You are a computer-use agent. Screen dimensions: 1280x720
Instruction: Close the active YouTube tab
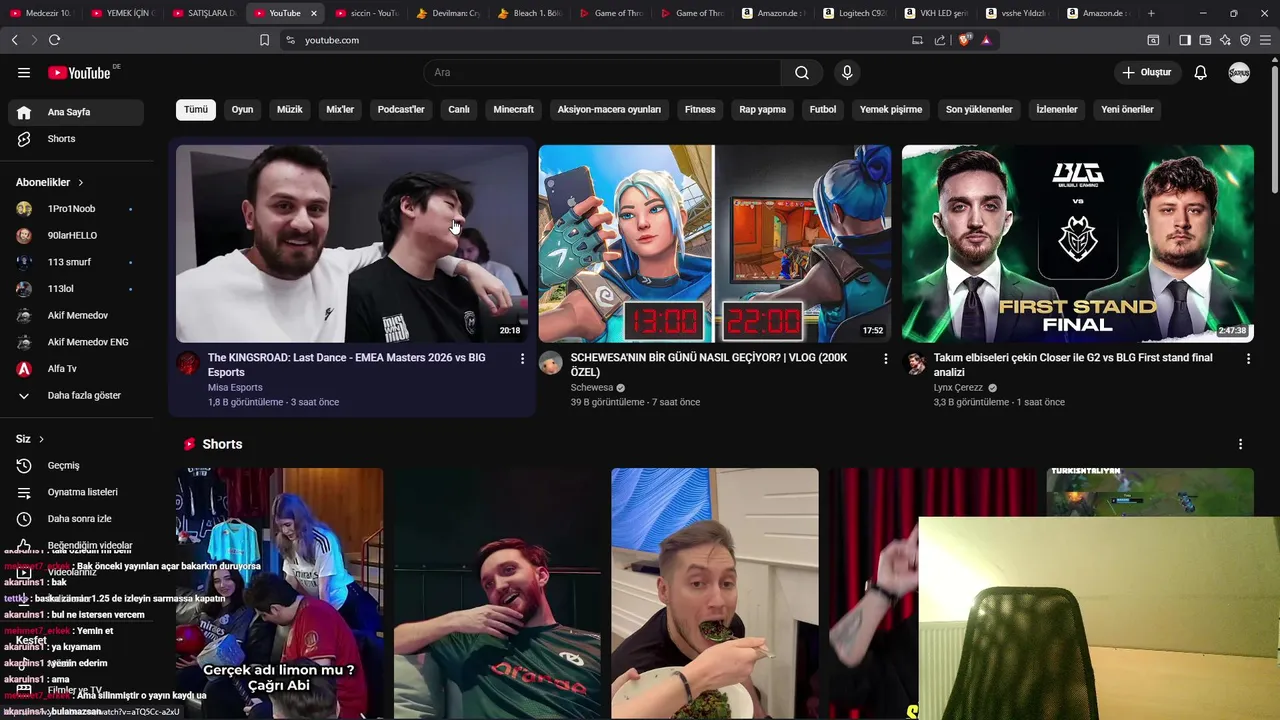click(x=314, y=13)
